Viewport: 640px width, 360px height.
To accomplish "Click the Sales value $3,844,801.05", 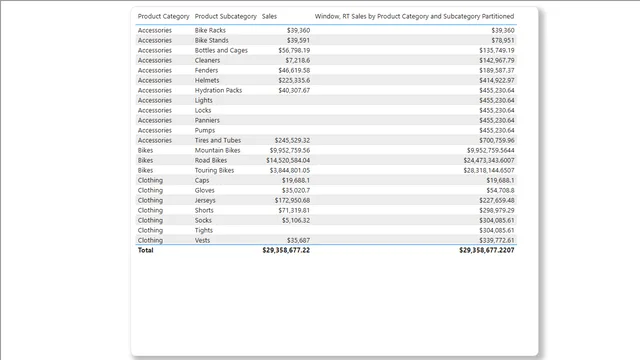I will click(290, 170).
